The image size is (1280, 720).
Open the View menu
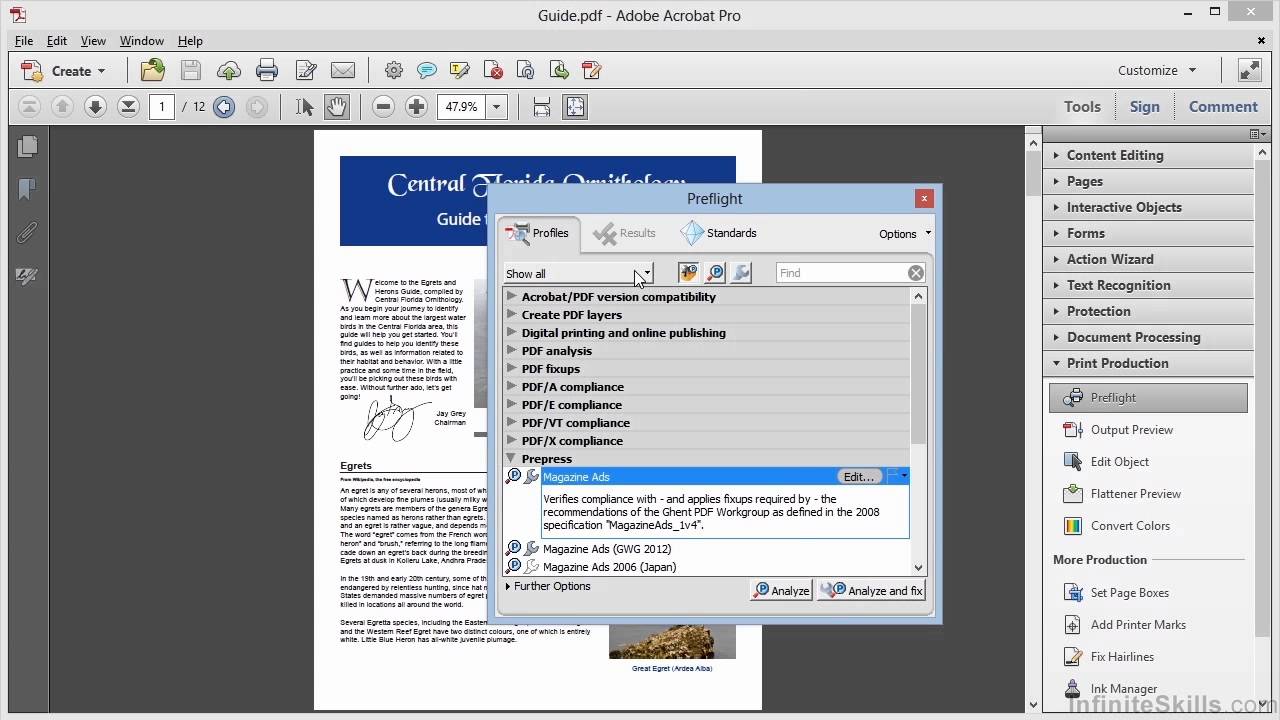(x=93, y=41)
